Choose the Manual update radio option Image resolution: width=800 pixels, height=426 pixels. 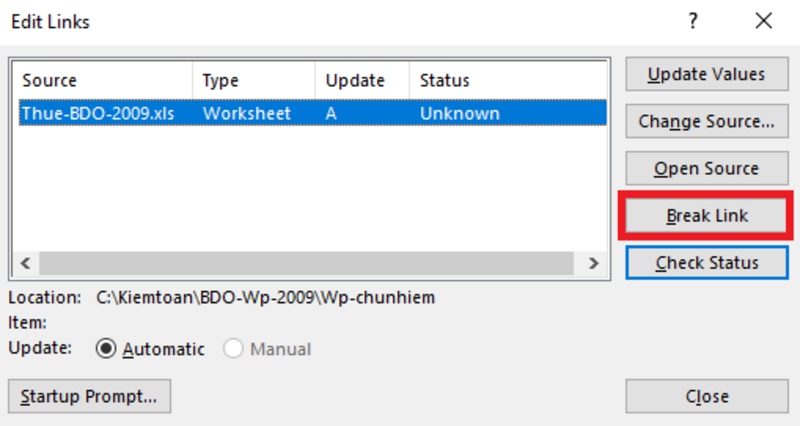click(x=234, y=349)
